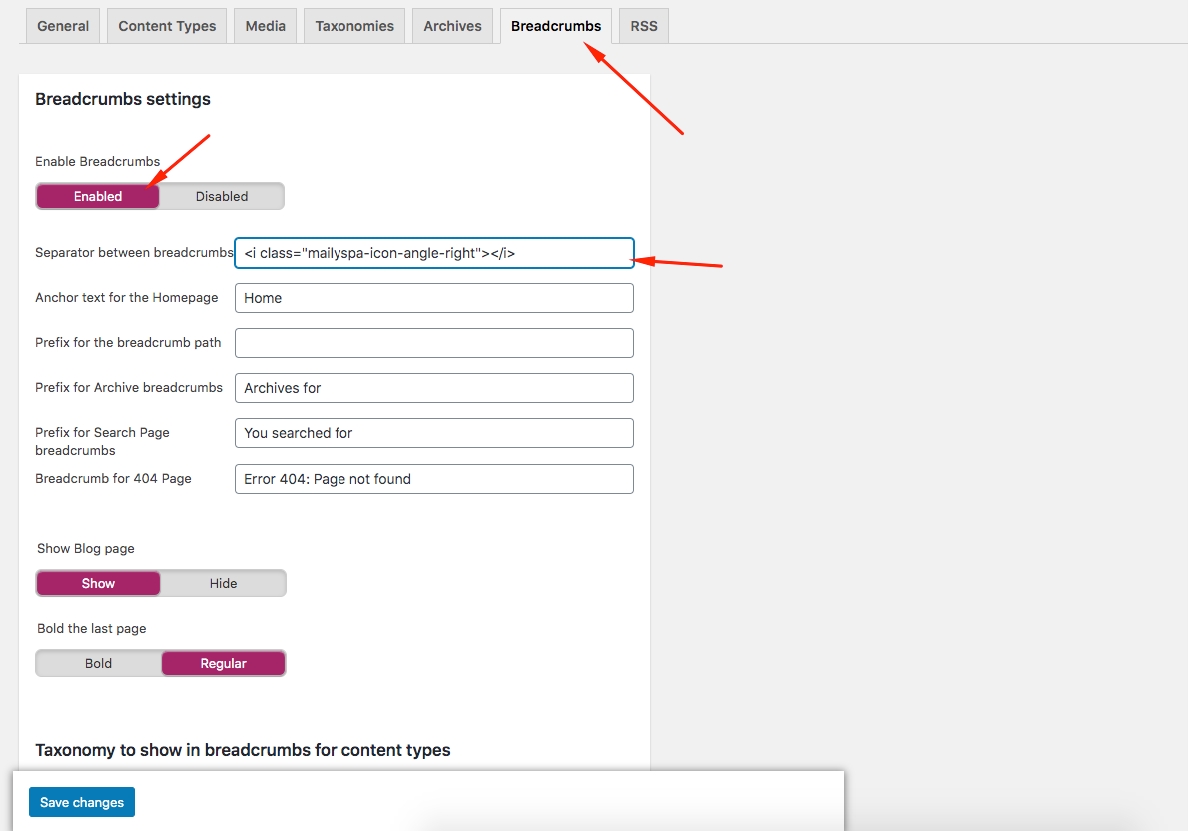
Task: Click the Breadcrumbs tab
Action: 556,26
